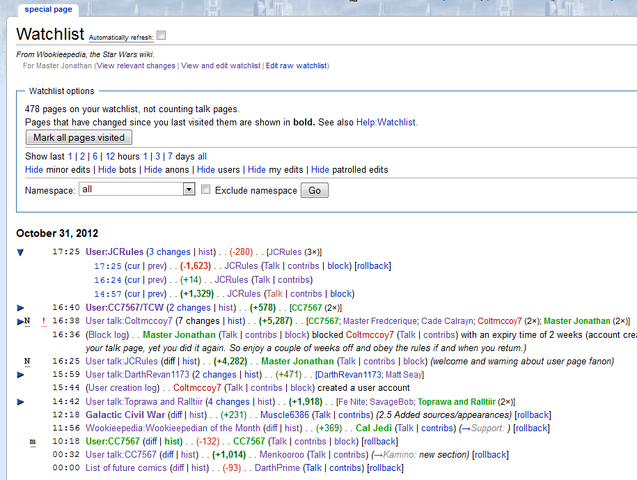Expand the Toprawa and Ralltiir changes group
The image size is (637, 480).
tap(20, 402)
